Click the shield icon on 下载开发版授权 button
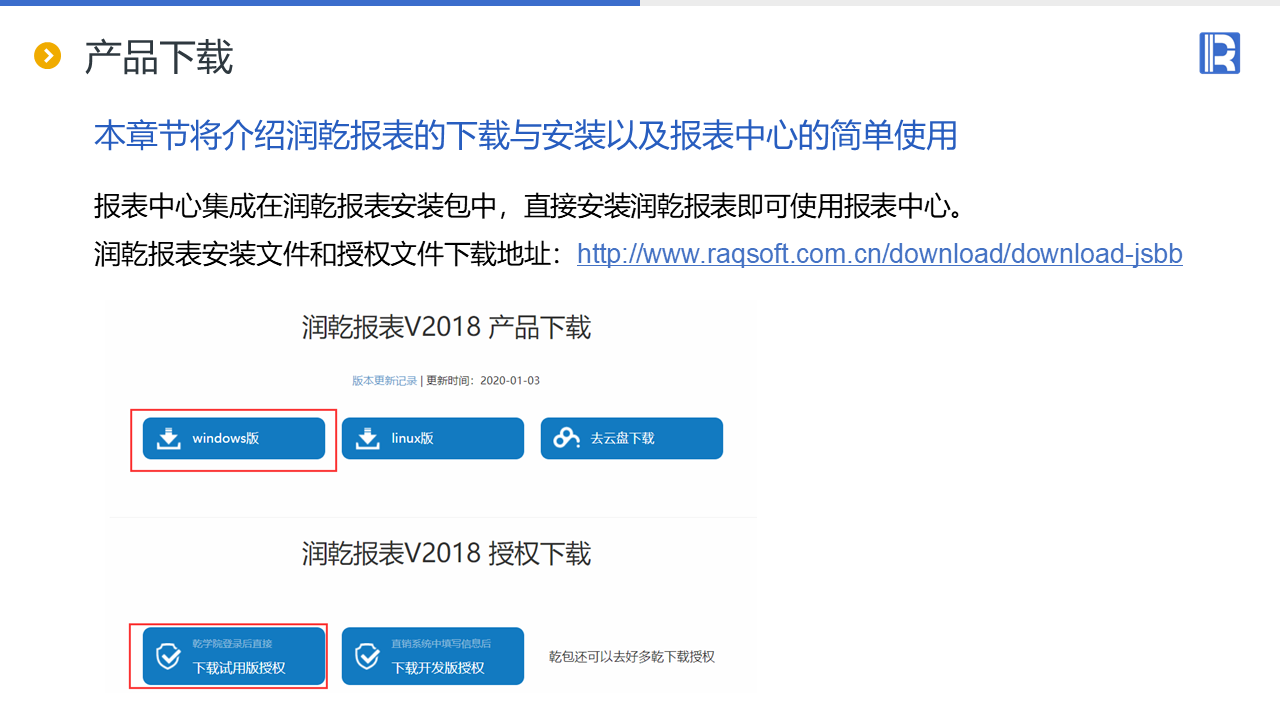Screen dimensions: 1280x720 [366, 655]
